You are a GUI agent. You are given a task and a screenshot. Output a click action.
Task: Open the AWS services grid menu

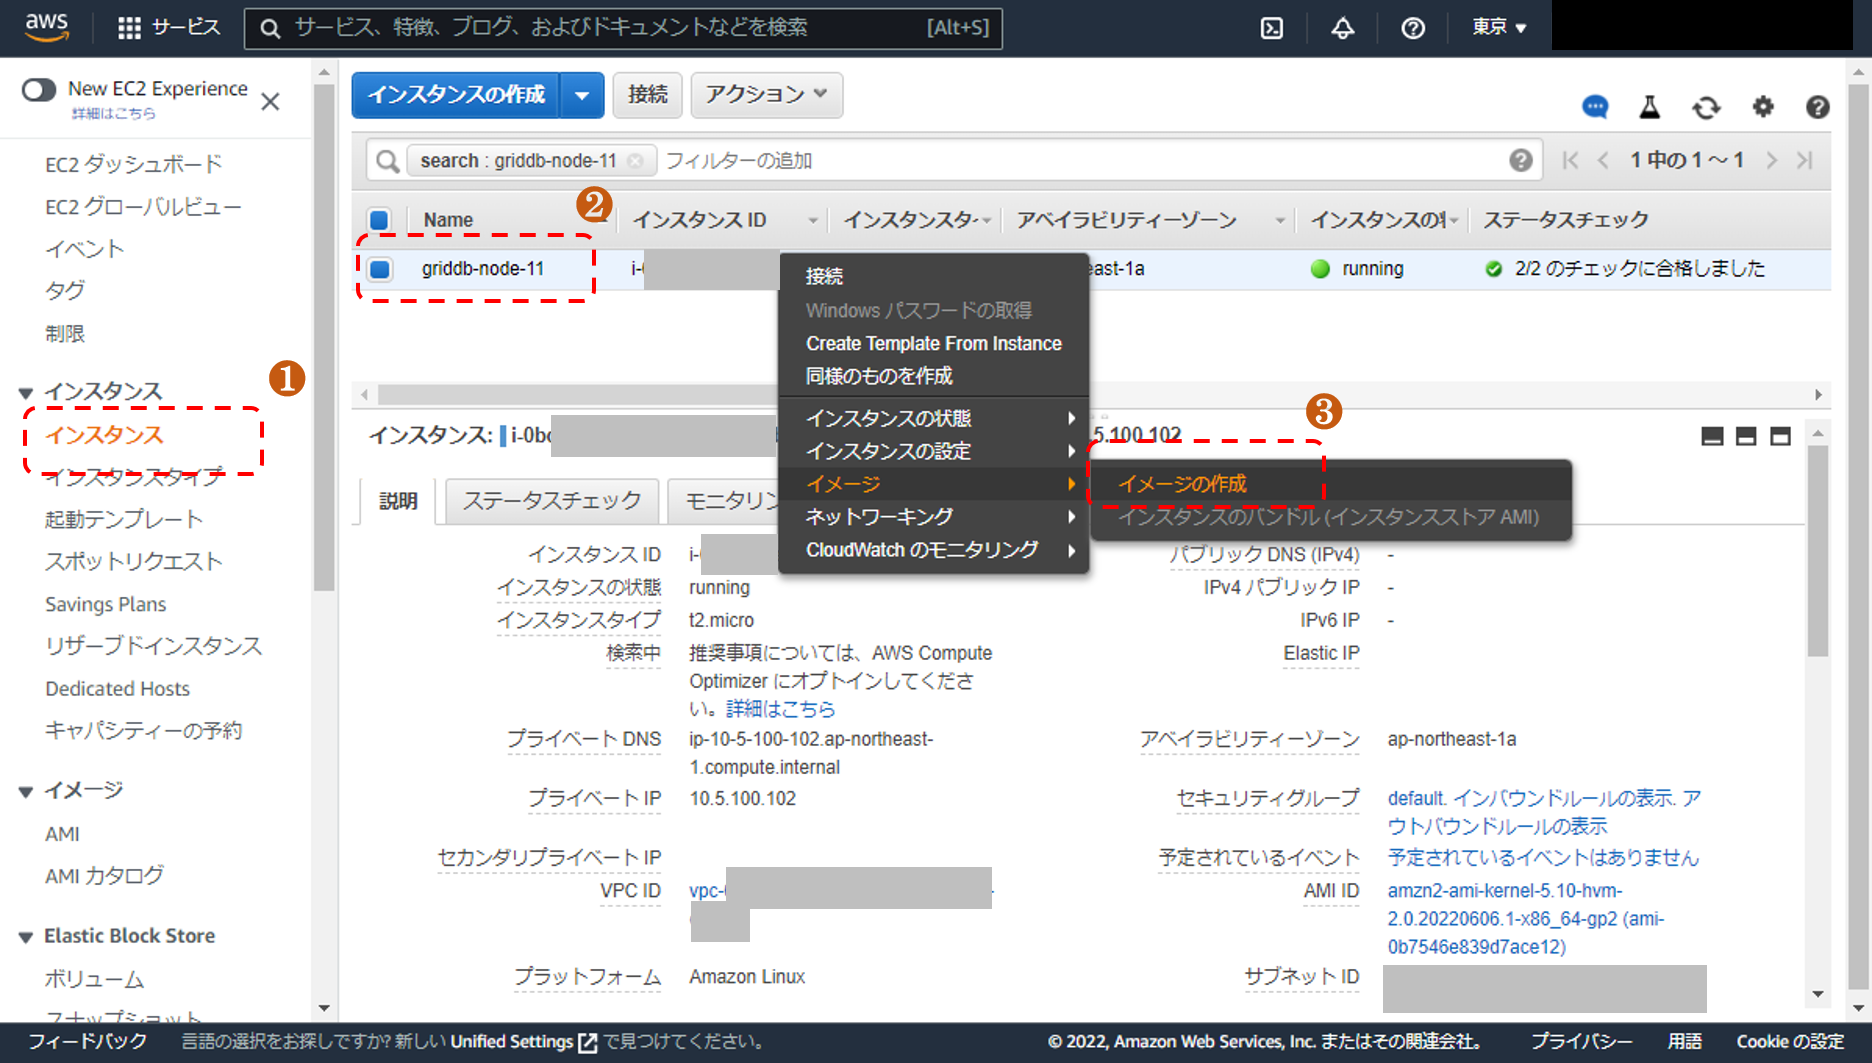pos(129,28)
